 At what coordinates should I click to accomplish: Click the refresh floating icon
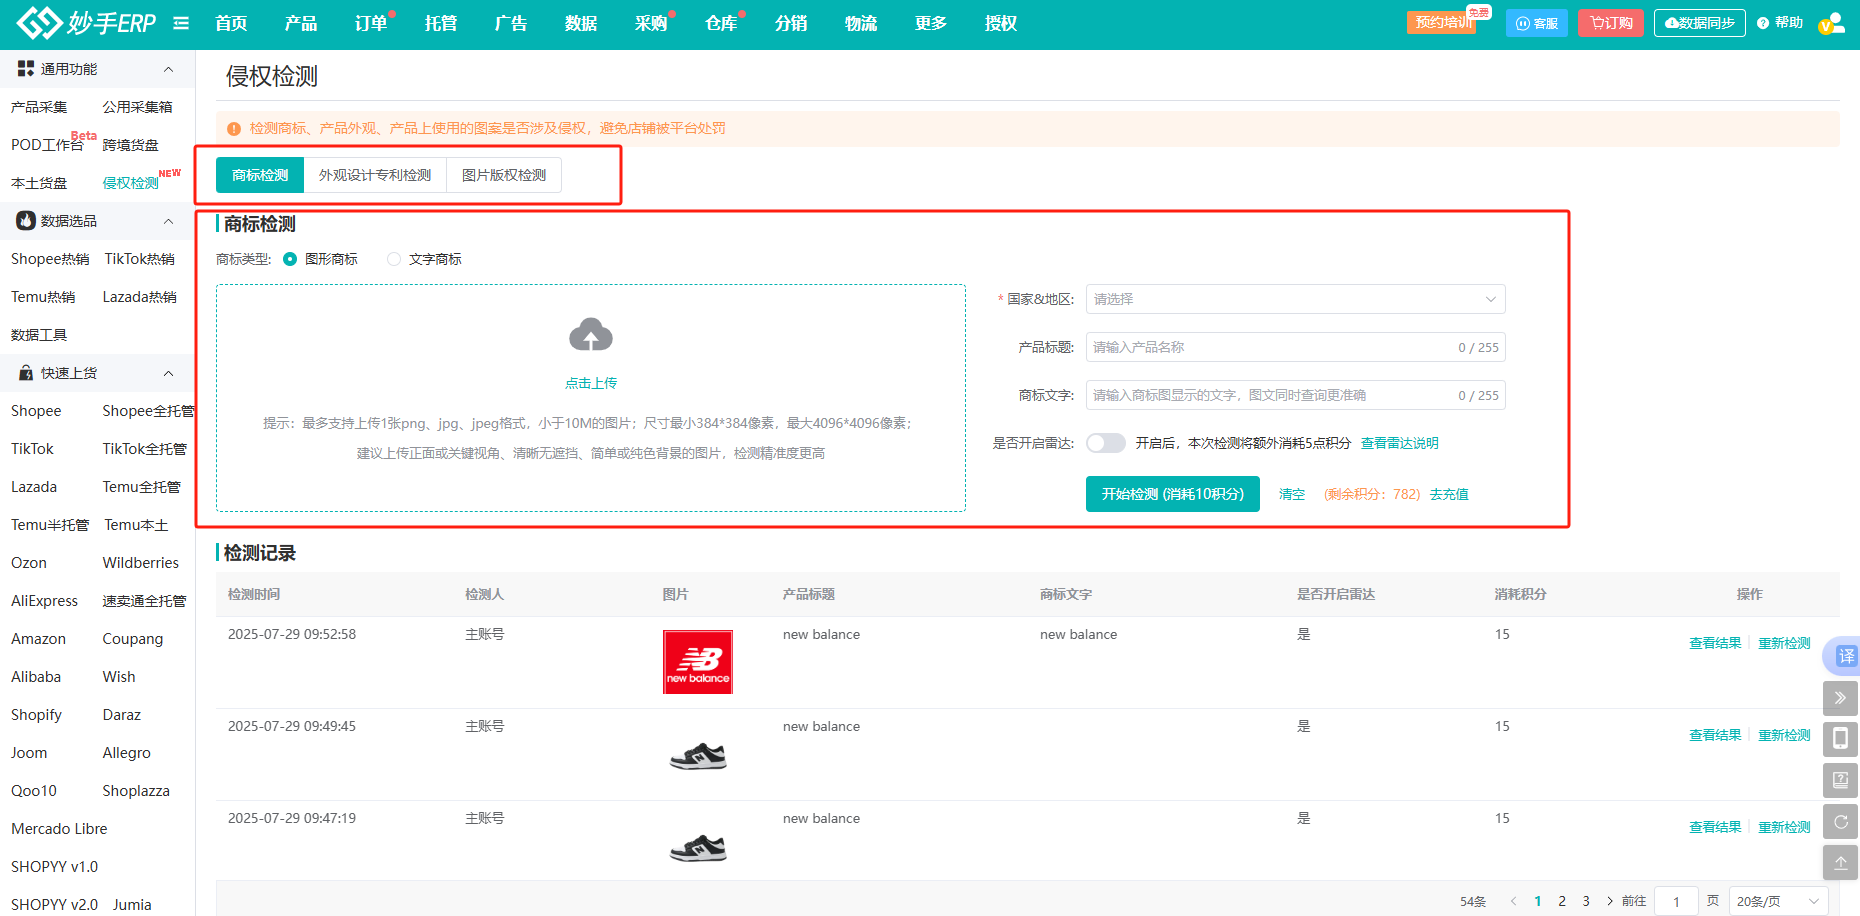pyautogui.click(x=1840, y=821)
